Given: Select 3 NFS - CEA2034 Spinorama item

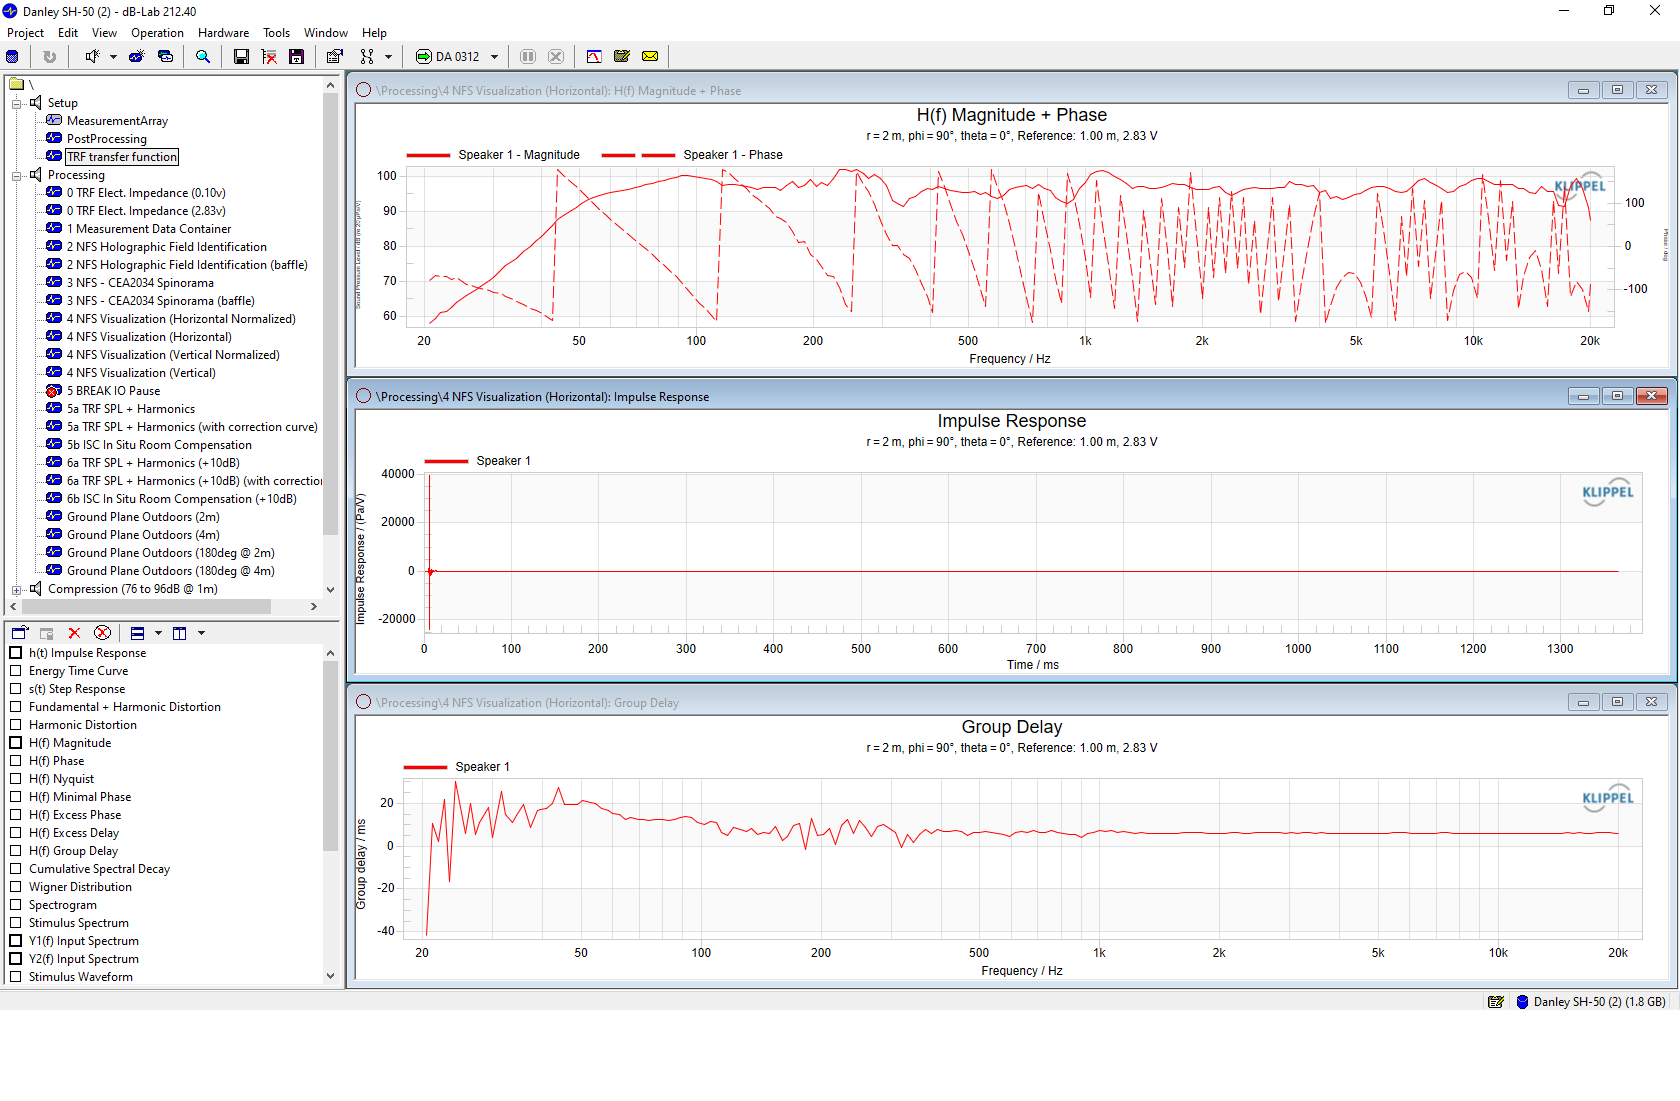Looking at the screenshot, I should 140,283.
